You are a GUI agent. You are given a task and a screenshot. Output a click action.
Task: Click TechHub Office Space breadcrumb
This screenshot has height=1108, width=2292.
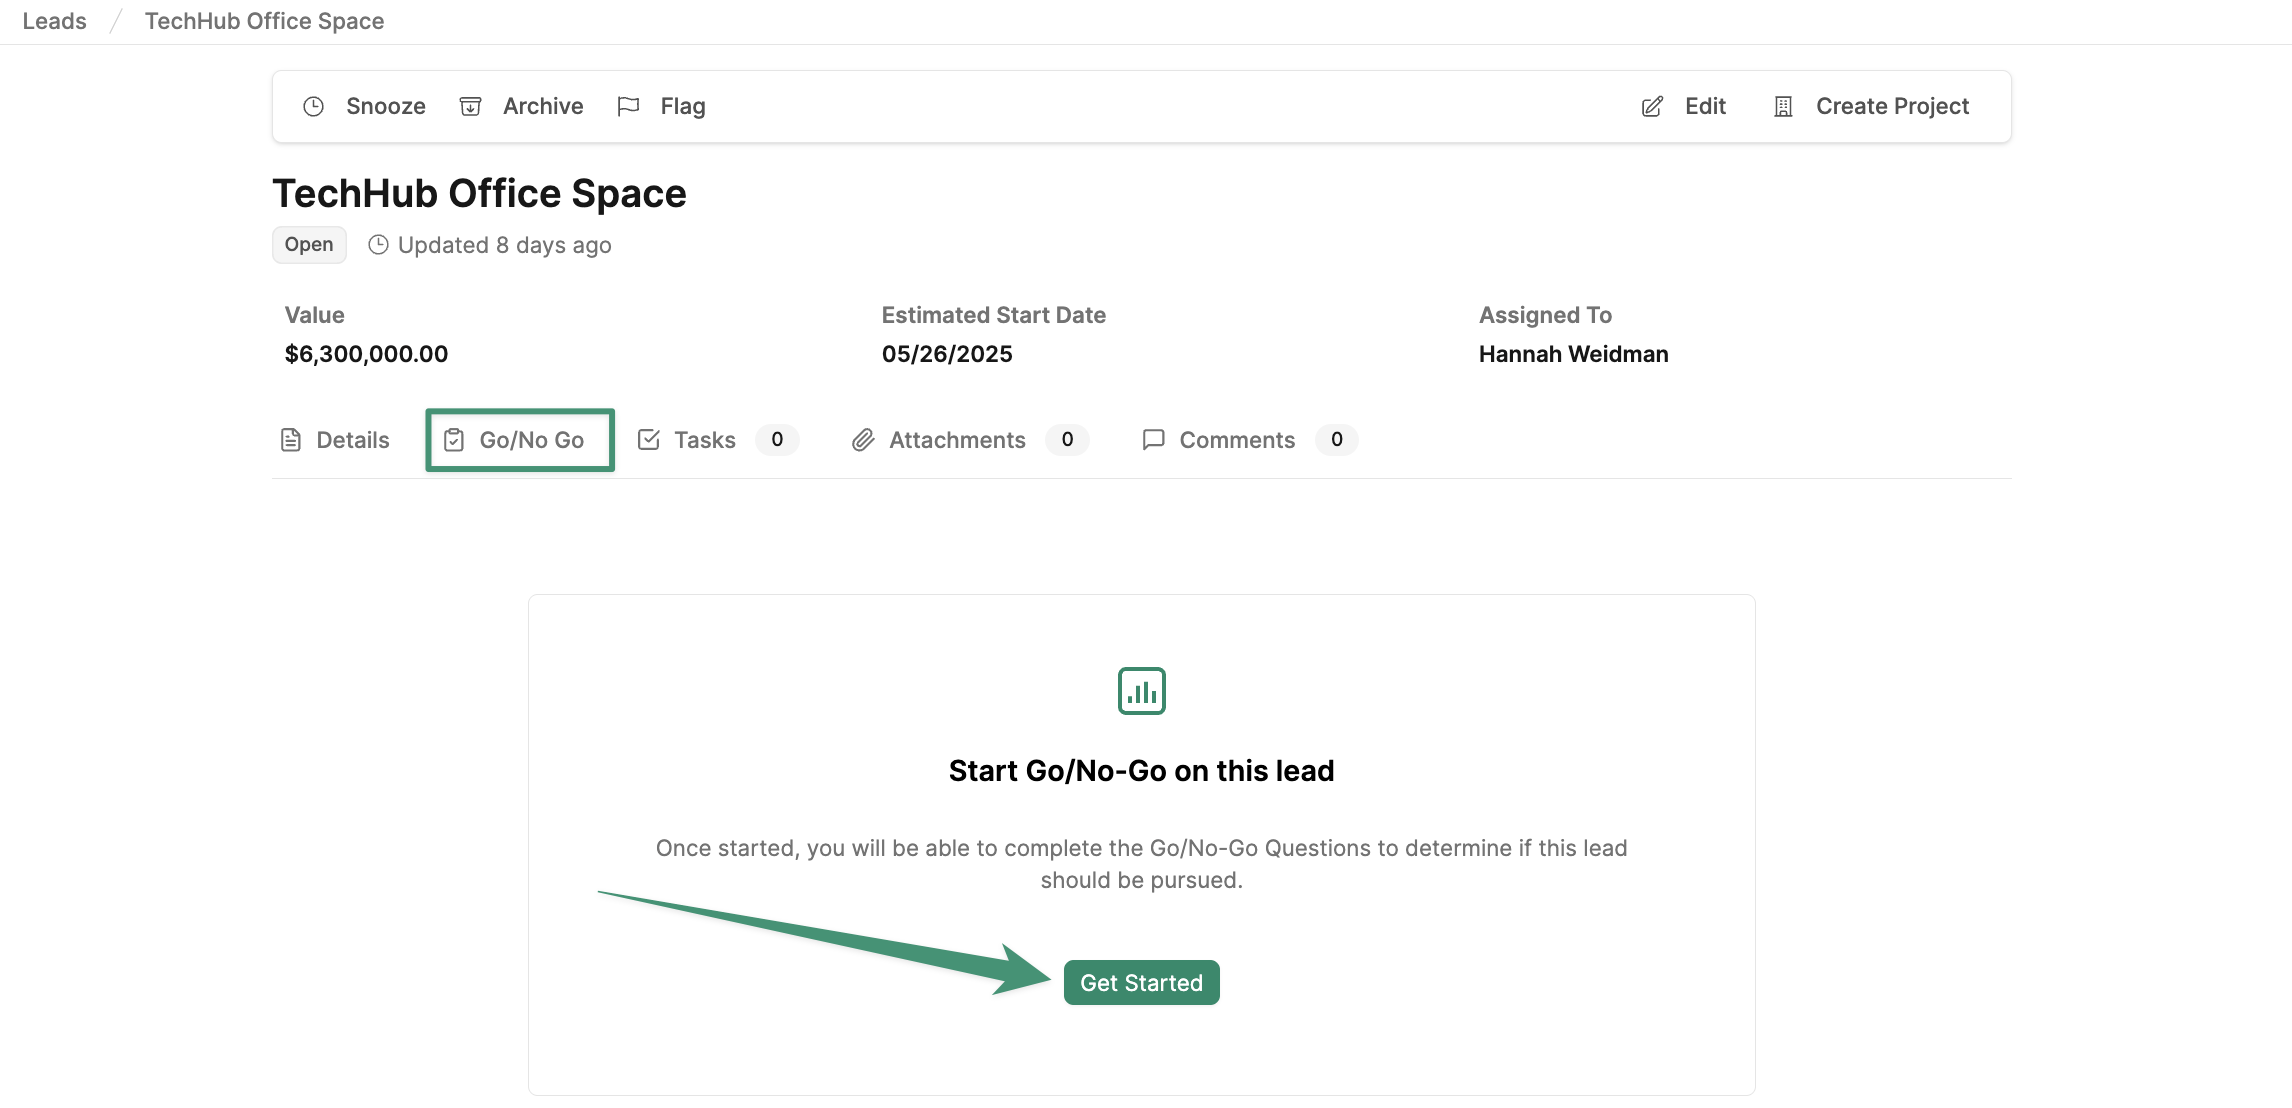pyautogui.click(x=264, y=21)
